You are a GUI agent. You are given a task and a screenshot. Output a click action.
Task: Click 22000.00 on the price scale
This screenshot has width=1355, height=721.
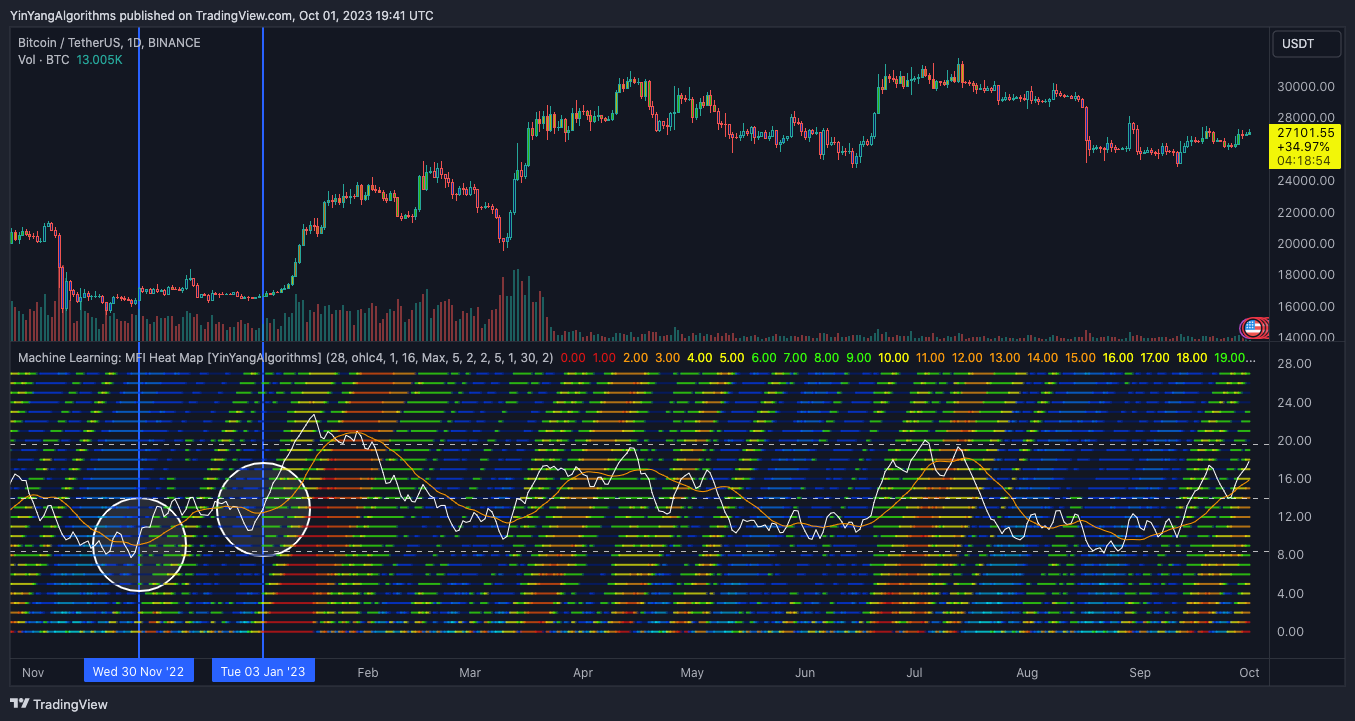point(1306,213)
